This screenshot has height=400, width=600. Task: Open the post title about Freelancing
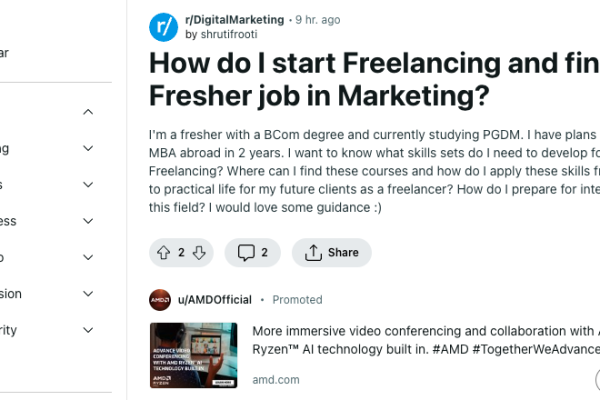click(374, 79)
